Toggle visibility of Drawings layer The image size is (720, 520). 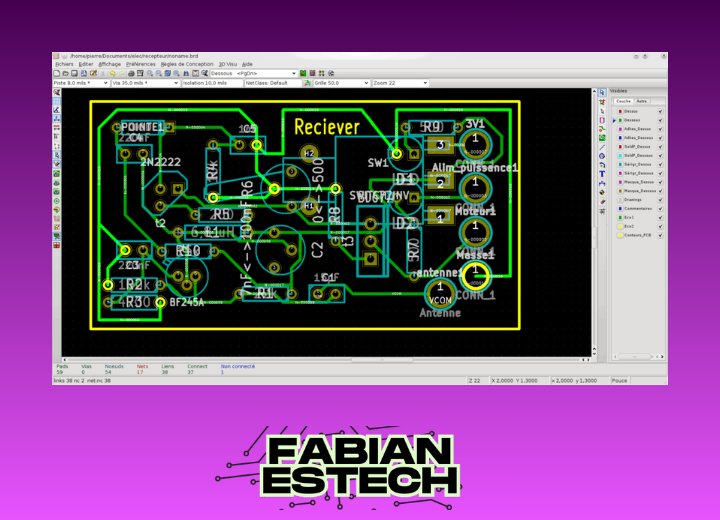(x=660, y=199)
